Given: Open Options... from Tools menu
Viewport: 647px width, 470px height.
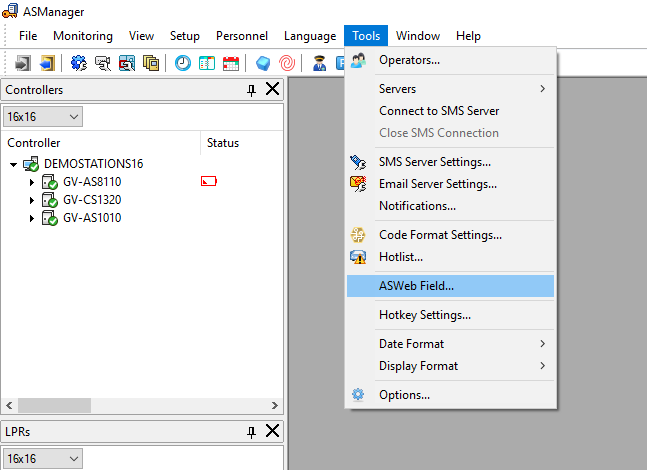Looking at the screenshot, I should 450,395.
